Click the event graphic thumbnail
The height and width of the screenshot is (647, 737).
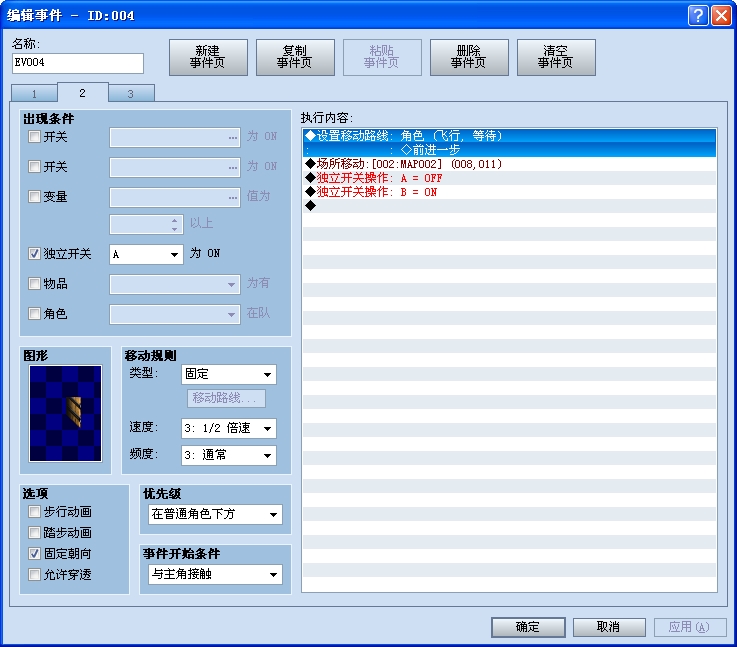pyautogui.click(x=66, y=413)
